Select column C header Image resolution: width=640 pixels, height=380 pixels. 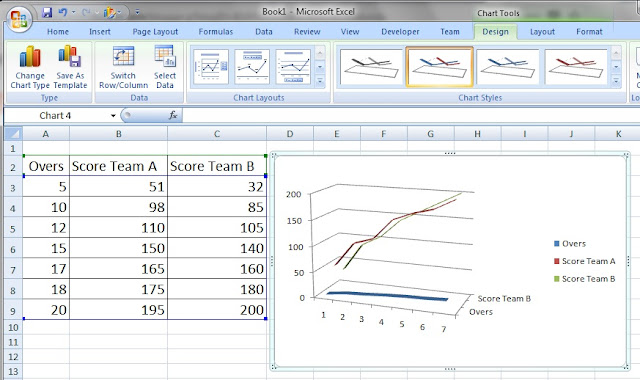click(217, 133)
